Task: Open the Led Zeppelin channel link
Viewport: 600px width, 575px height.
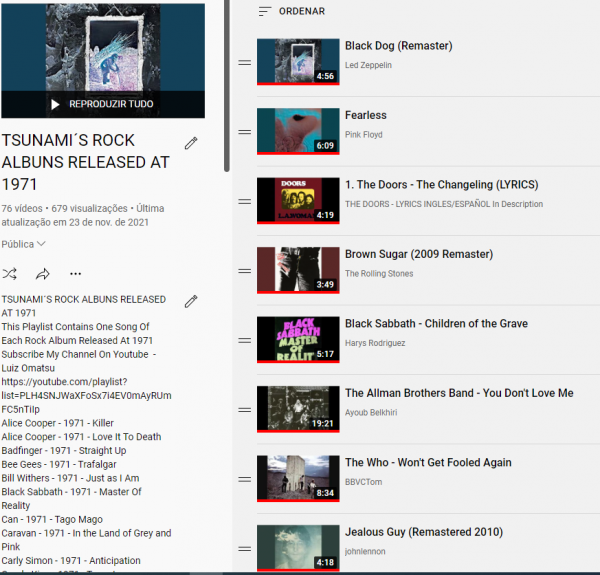Action: tap(368, 65)
